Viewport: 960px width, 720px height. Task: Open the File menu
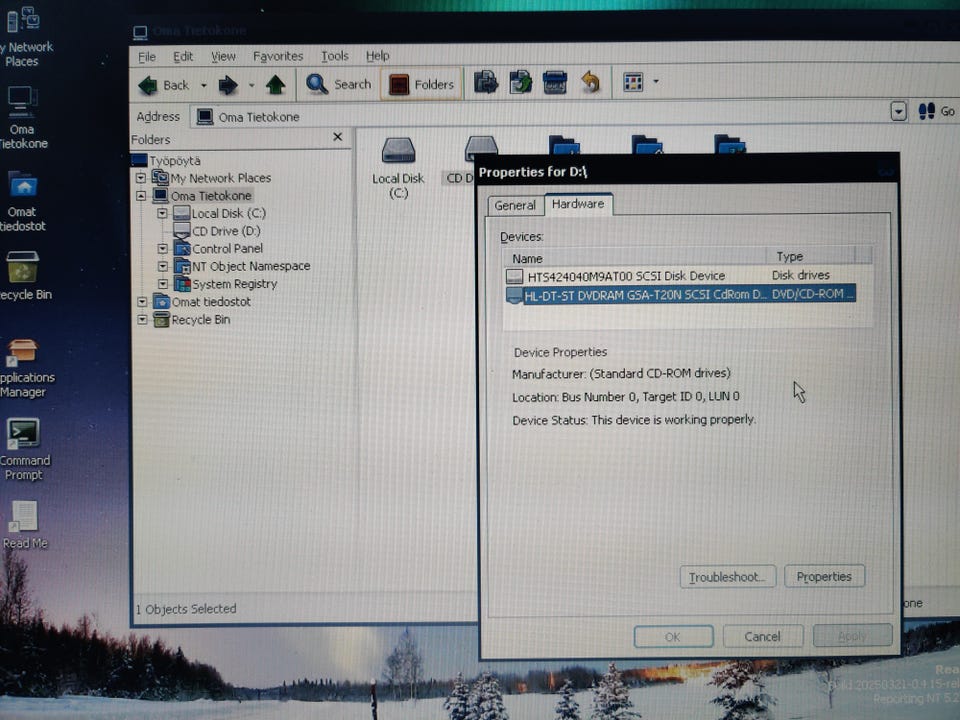[x=147, y=57]
